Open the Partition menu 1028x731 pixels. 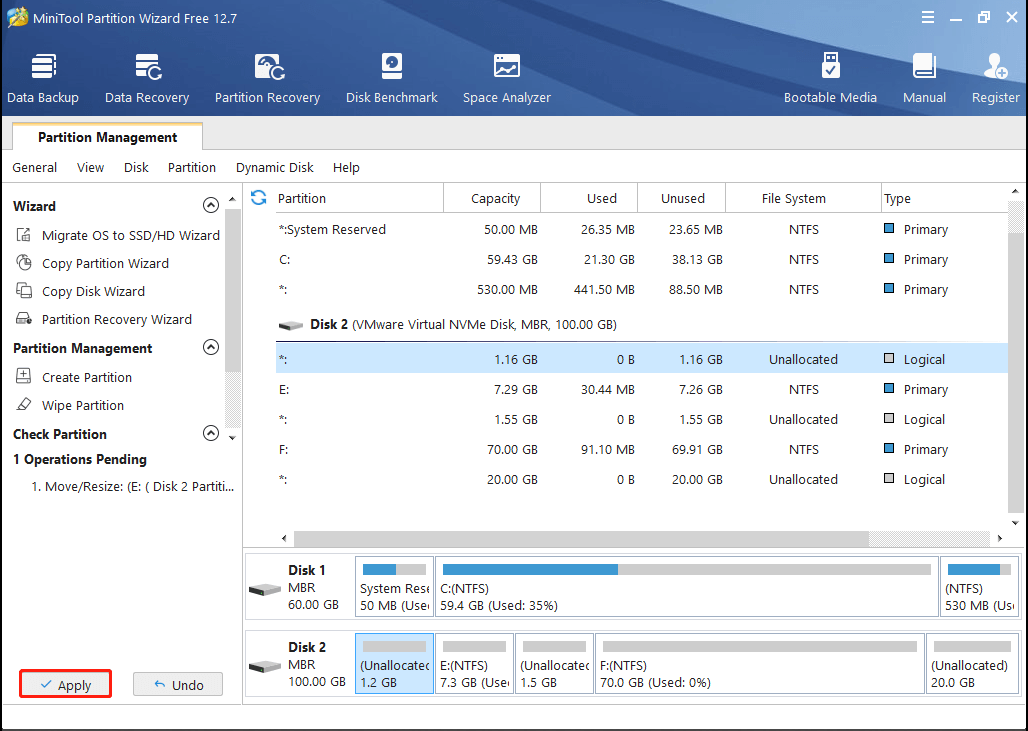[x=191, y=167]
